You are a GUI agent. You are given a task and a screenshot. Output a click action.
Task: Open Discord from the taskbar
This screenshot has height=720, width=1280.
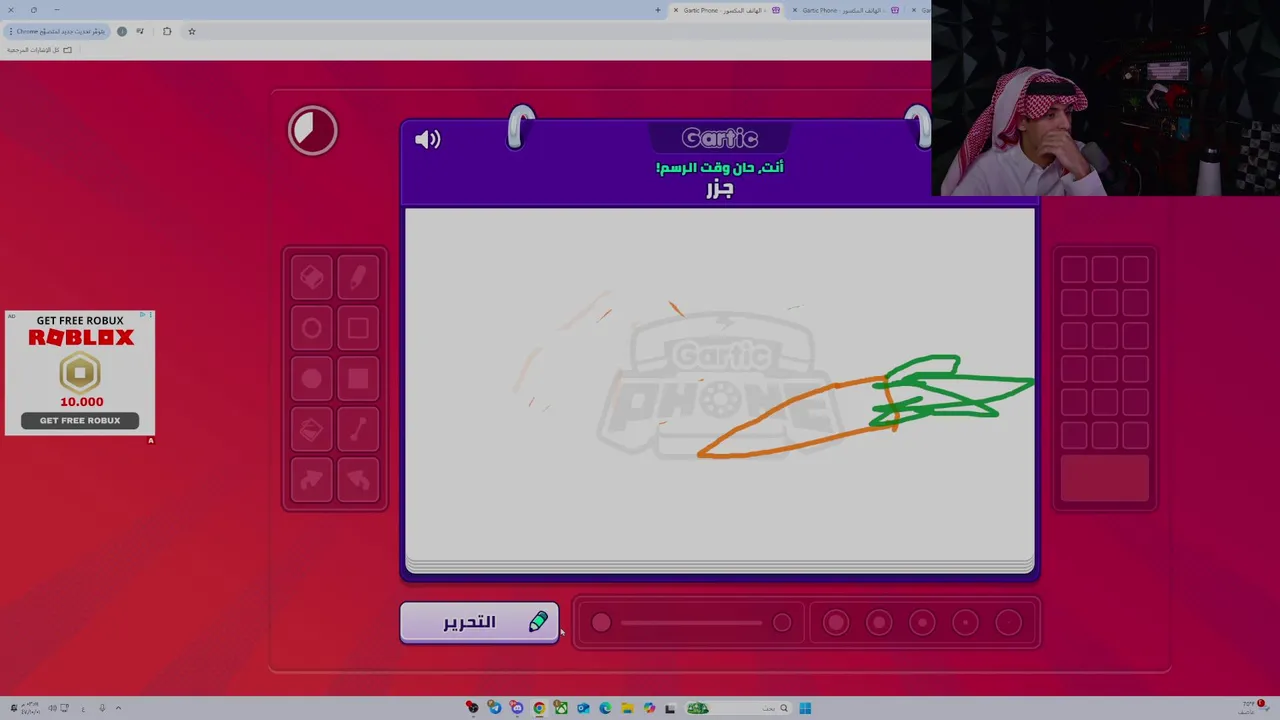click(516, 708)
